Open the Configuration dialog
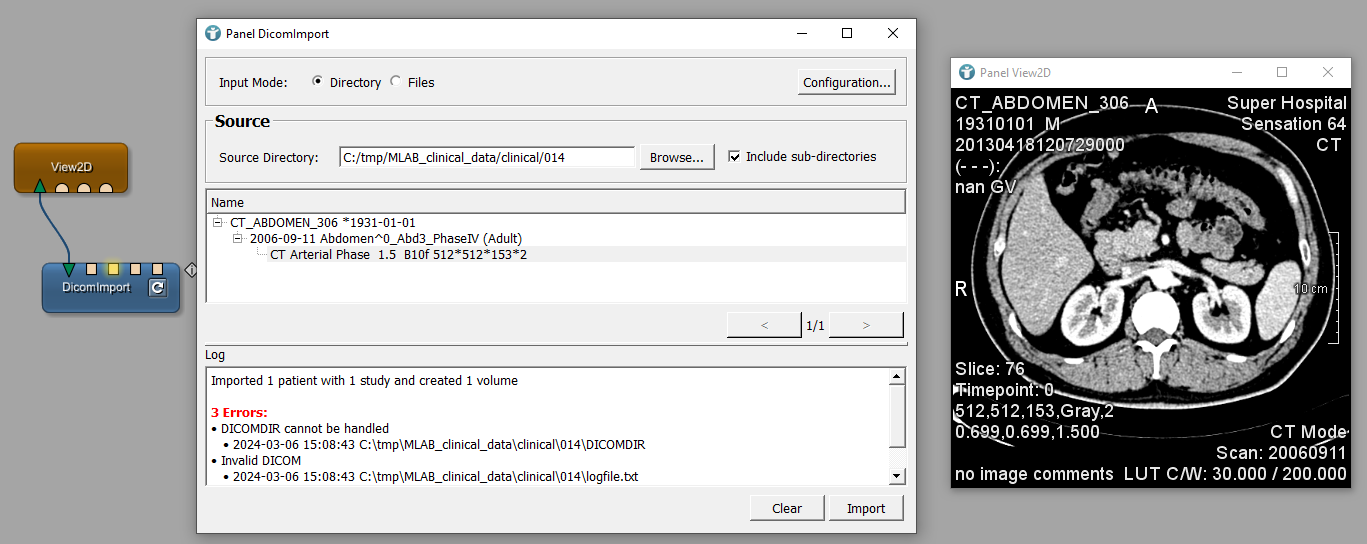Image resolution: width=1367 pixels, height=544 pixels. (846, 82)
